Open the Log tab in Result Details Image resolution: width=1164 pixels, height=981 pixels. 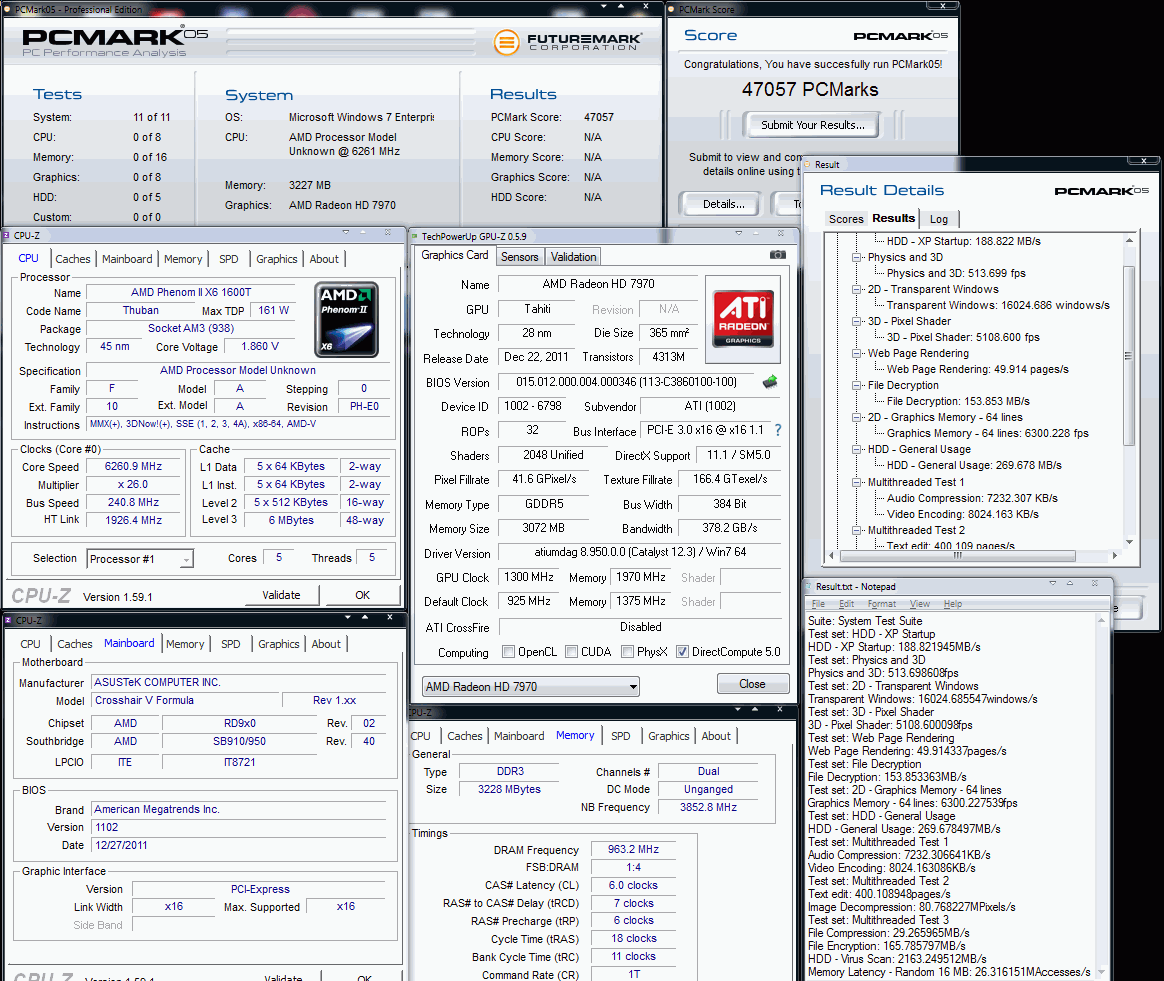click(939, 219)
